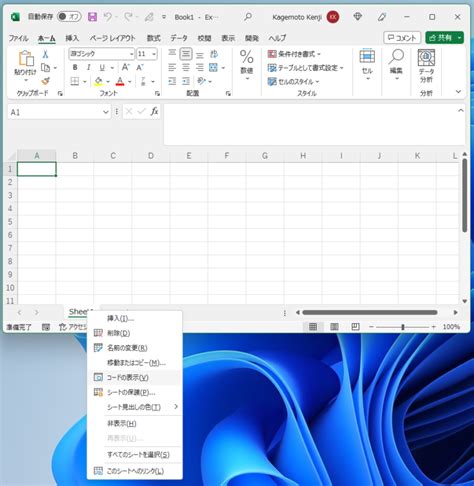Open Conditional Formatting (条件付き書式) dropdown
474x486 pixels.
pos(294,54)
